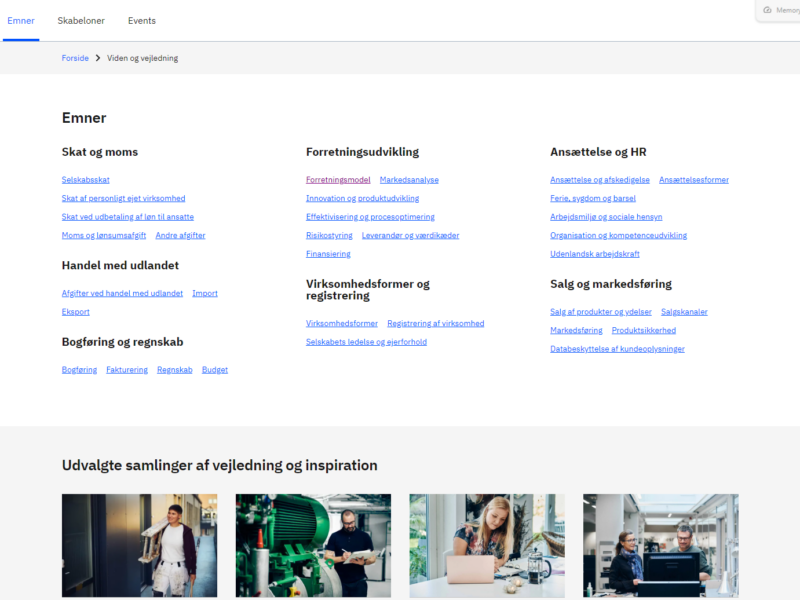Image resolution: width=800 pixels, height=600 pixels.
Task: Go to Forside breadcrumb link
Action: (75, 58)
